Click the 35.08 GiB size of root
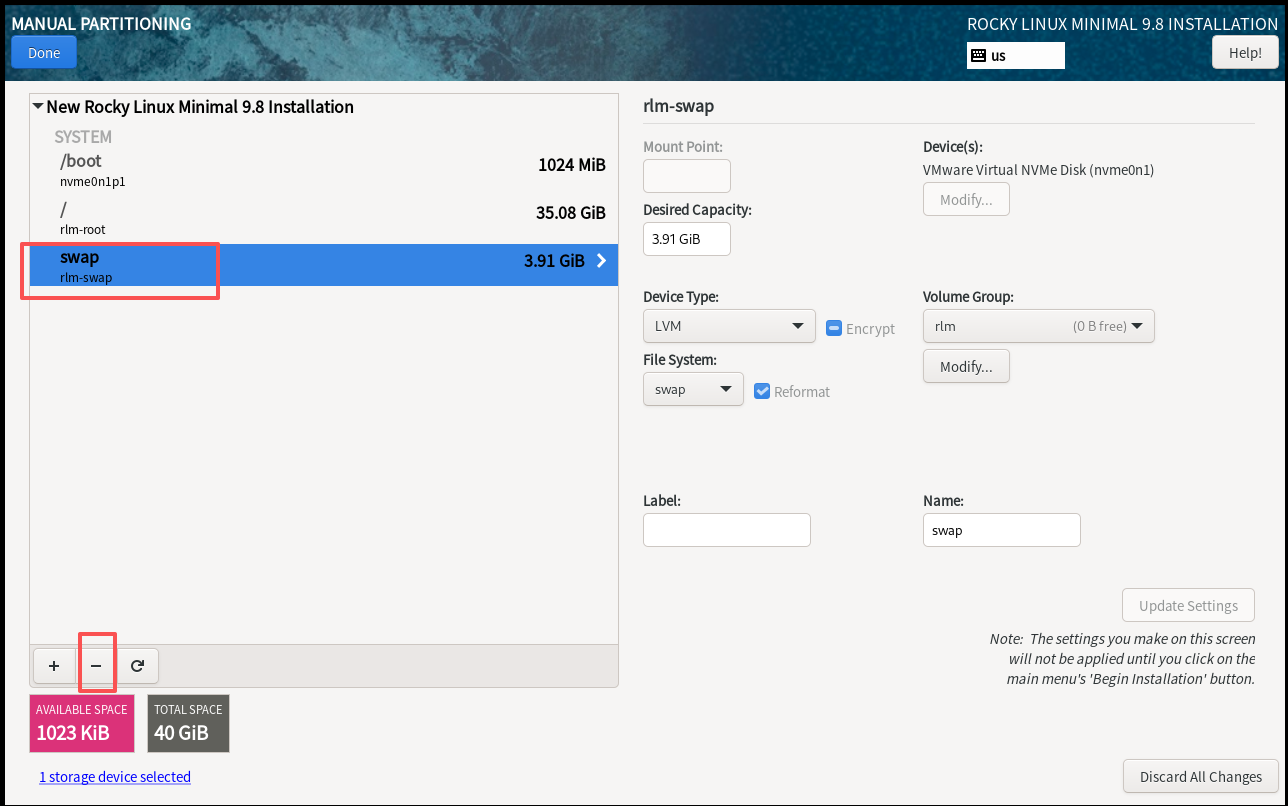 point(571,212)
